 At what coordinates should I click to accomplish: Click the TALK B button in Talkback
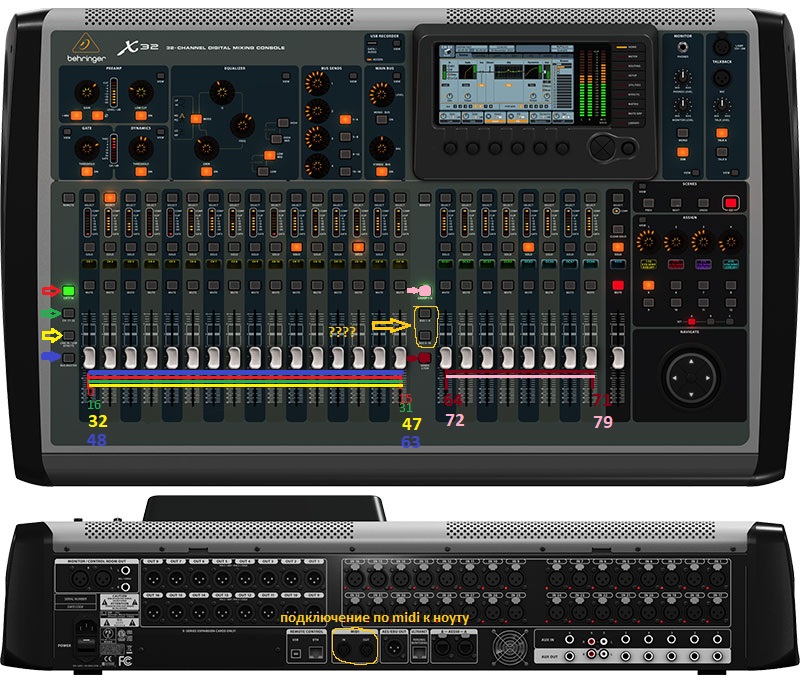tap(722, 152)
